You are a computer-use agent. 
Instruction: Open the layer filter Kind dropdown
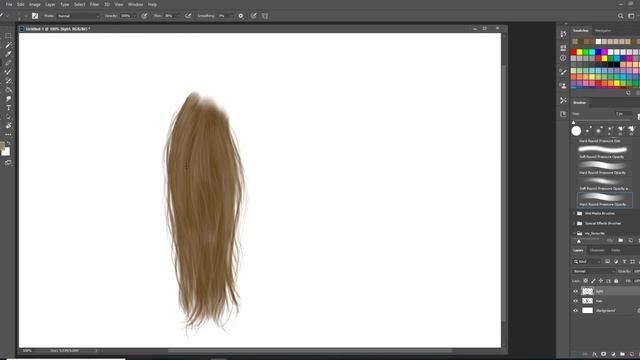coord(587,262)
